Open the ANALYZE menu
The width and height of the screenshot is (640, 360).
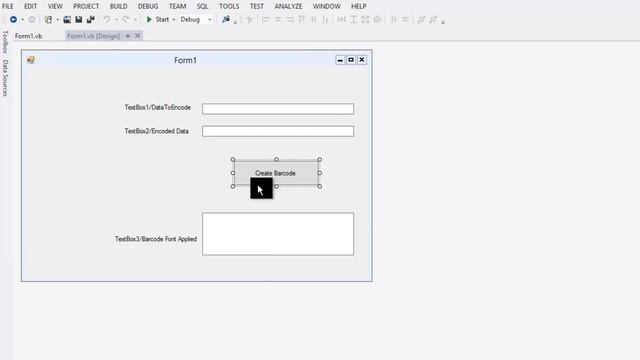289,7
